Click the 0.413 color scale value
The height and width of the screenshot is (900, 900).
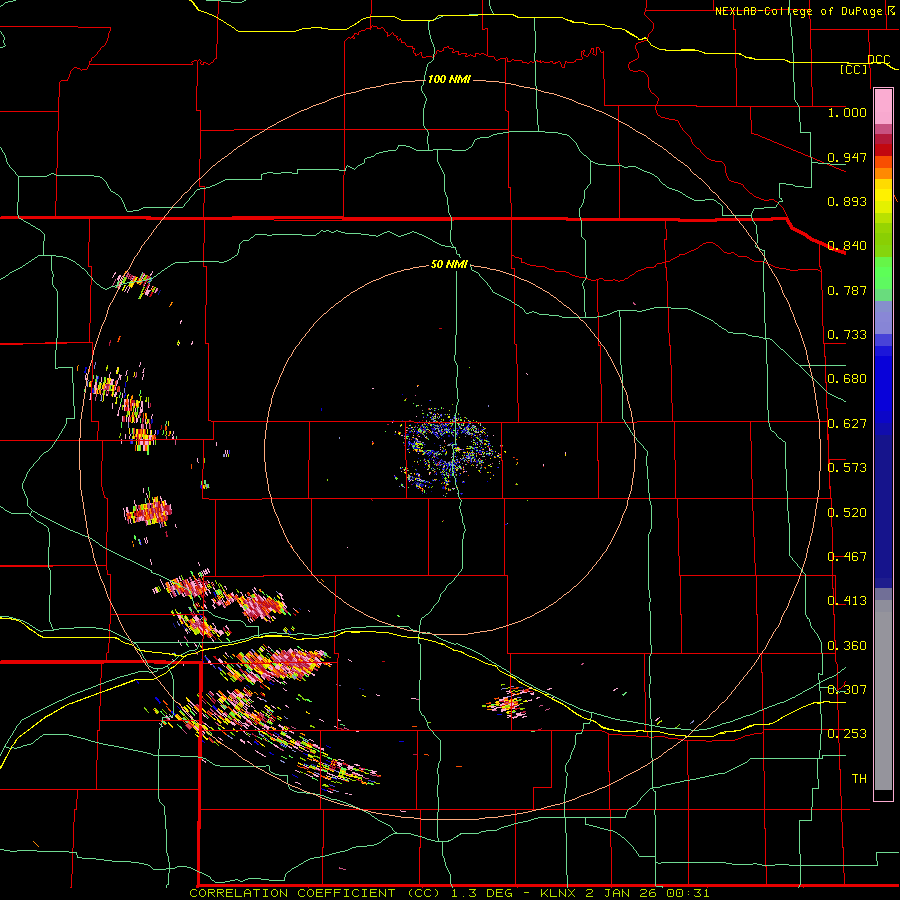click(x=847, y=601)
